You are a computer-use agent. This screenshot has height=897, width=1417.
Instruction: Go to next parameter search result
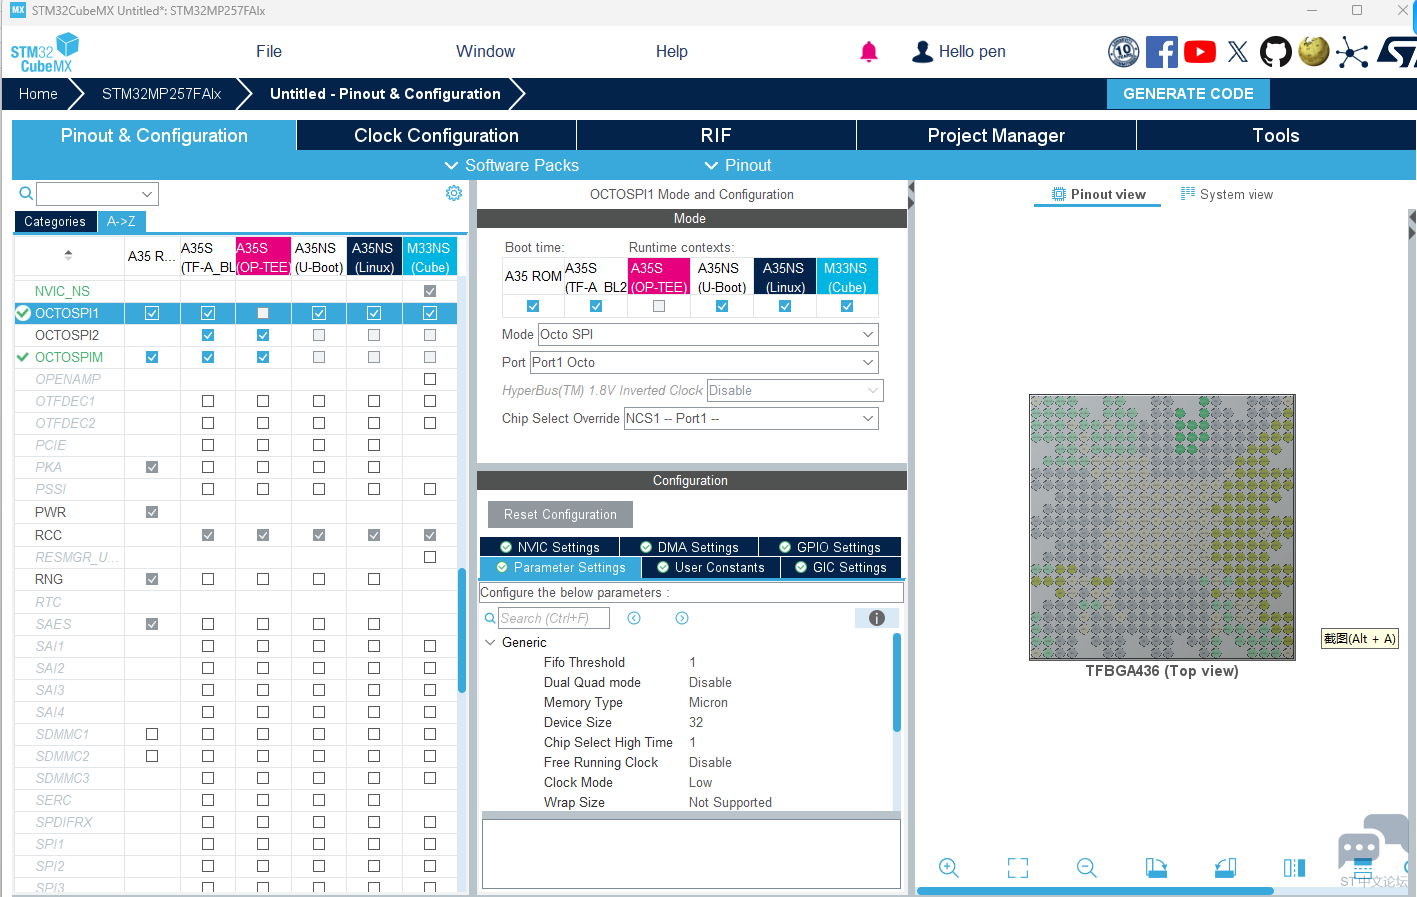pyautogui.click(x=682, y=619)
